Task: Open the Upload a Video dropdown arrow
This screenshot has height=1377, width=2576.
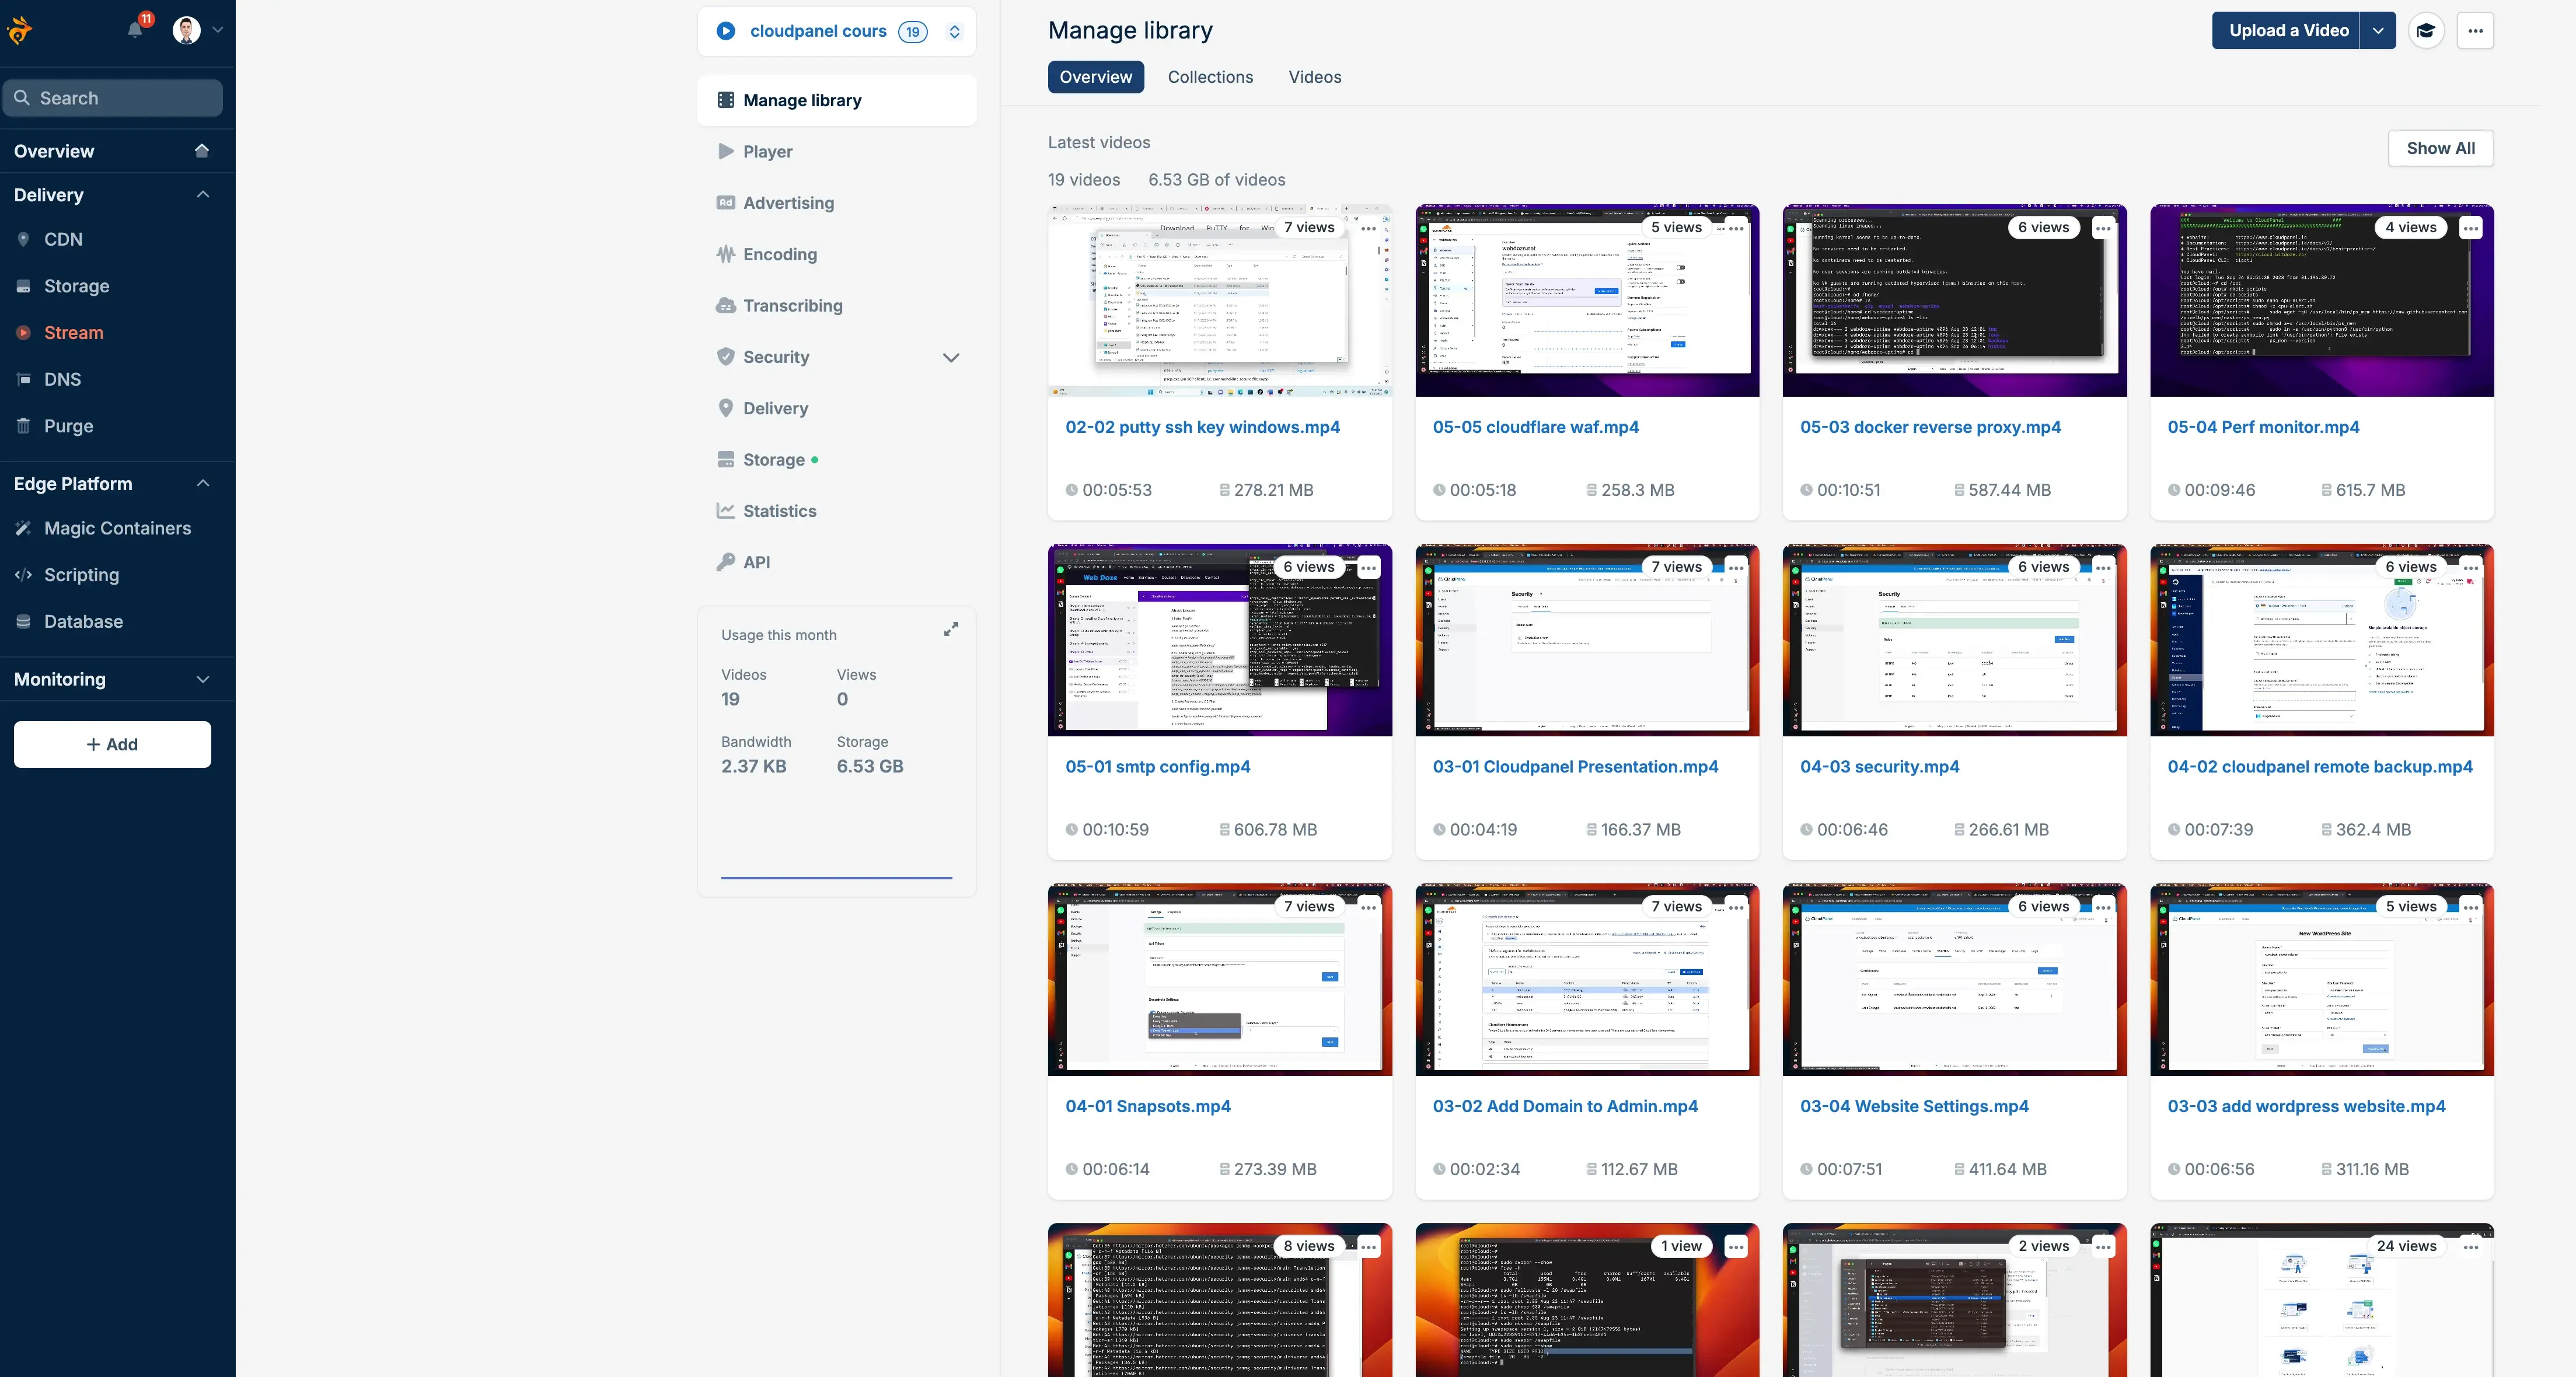Action: [x=2378, y=30]
